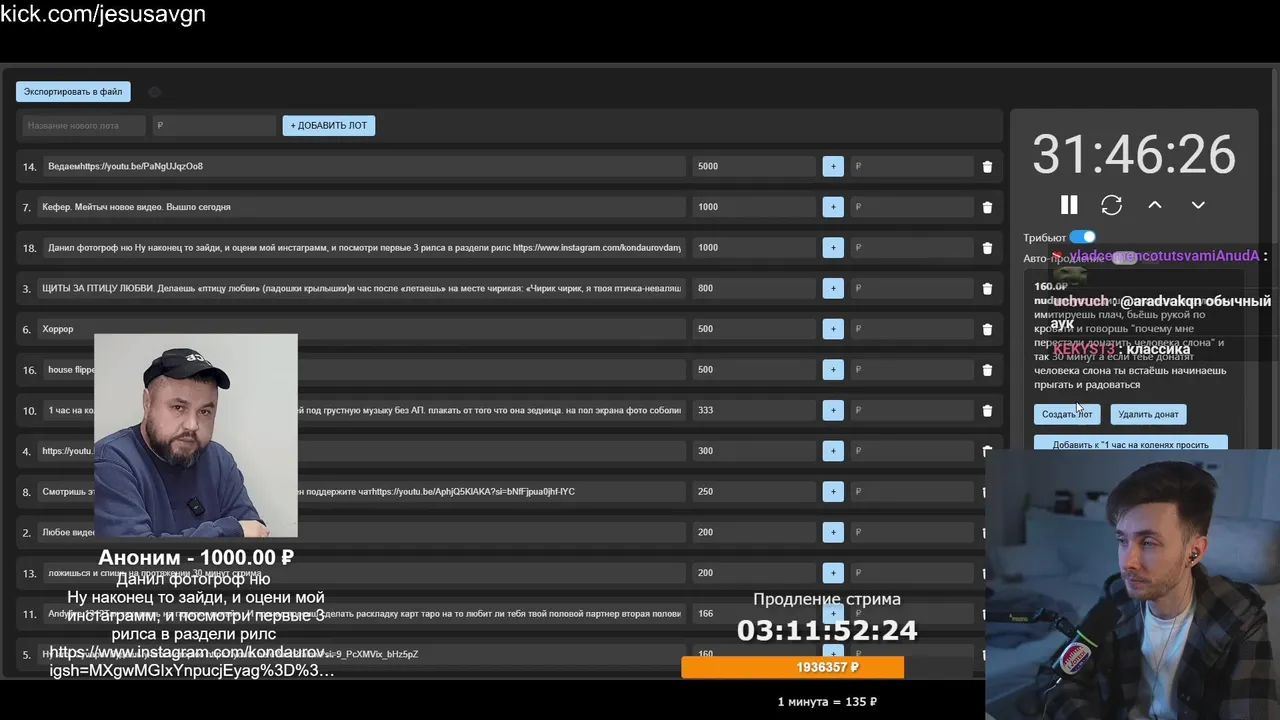1280x720 pixels.
Task: Click the + ДОБАВИТЬ ЛОТ button
Action: pyautogui.click(x=329, y=126)
